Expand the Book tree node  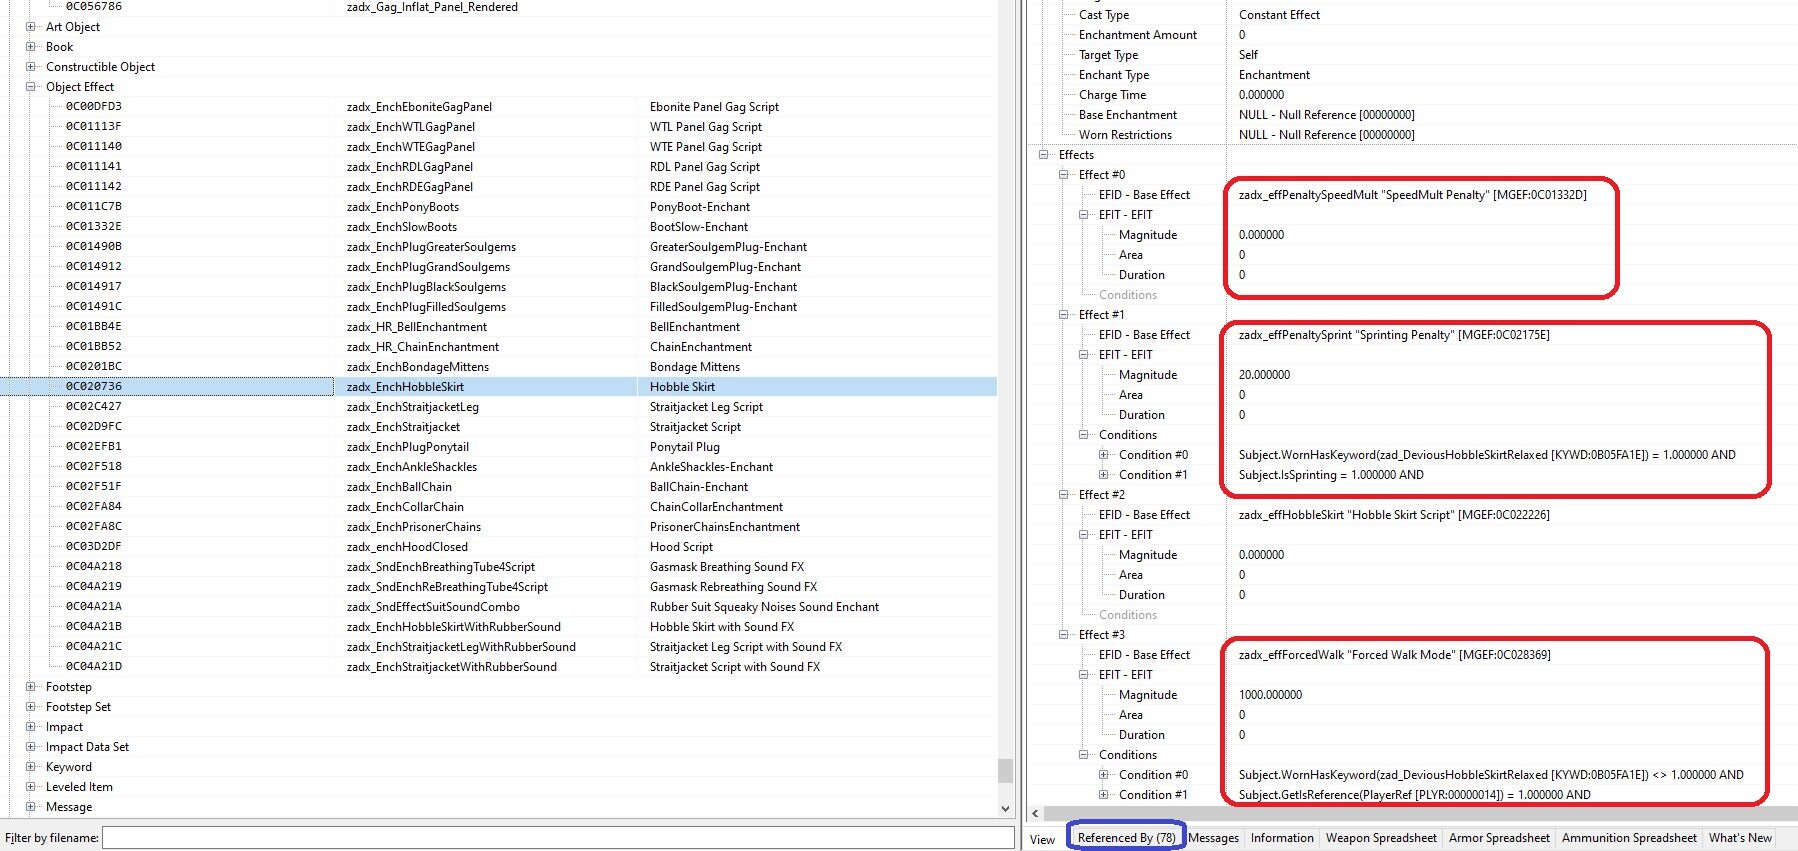coord(31,47)
